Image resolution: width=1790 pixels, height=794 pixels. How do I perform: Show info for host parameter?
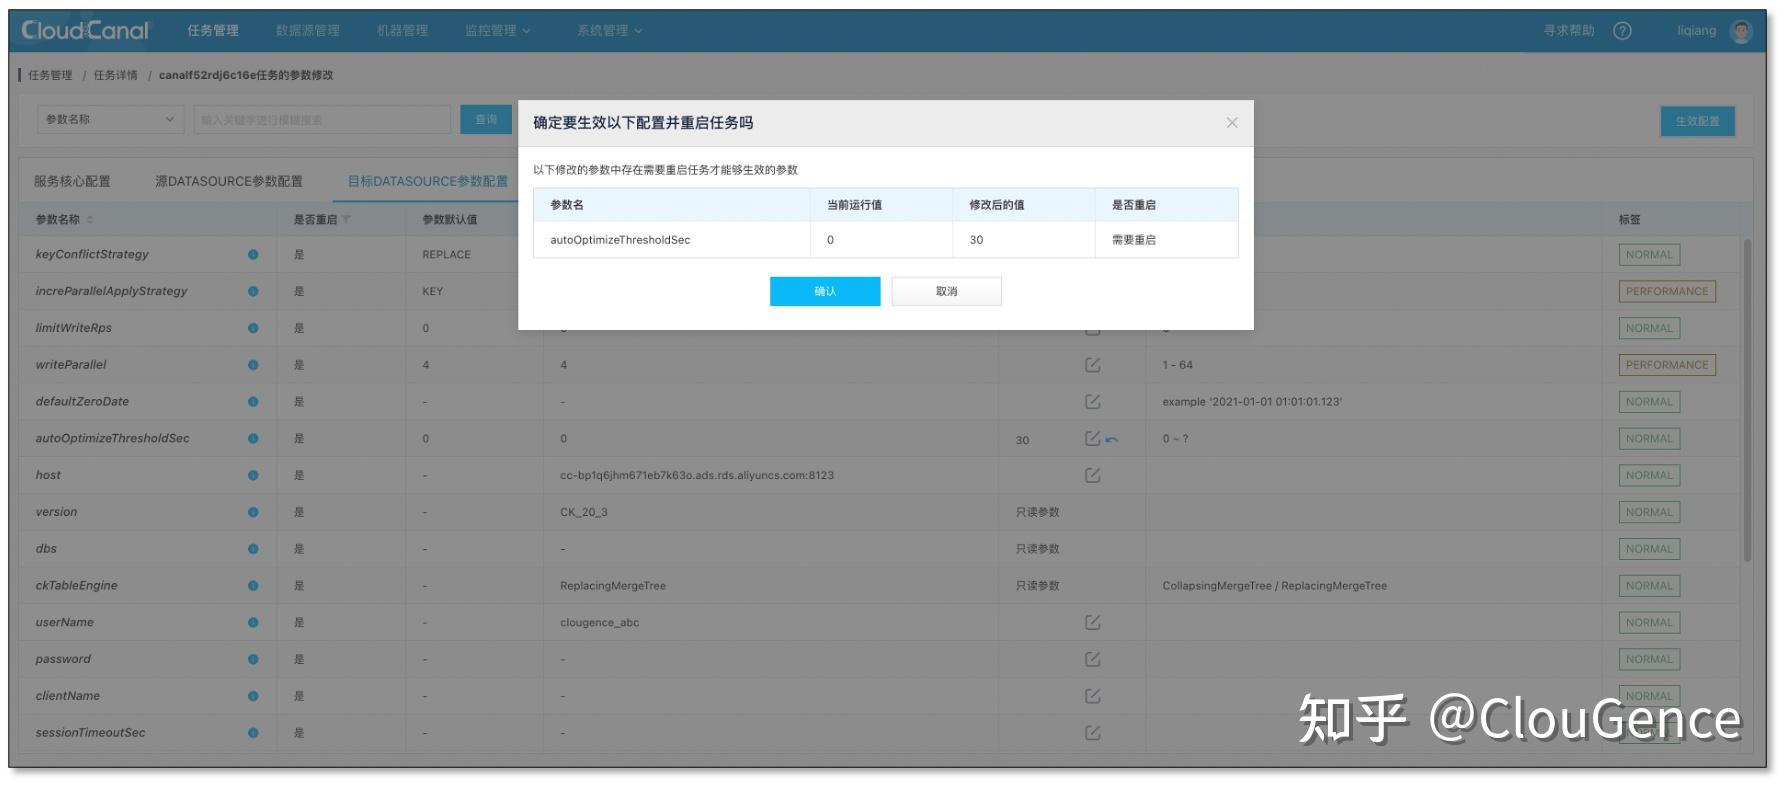[253, 475]
